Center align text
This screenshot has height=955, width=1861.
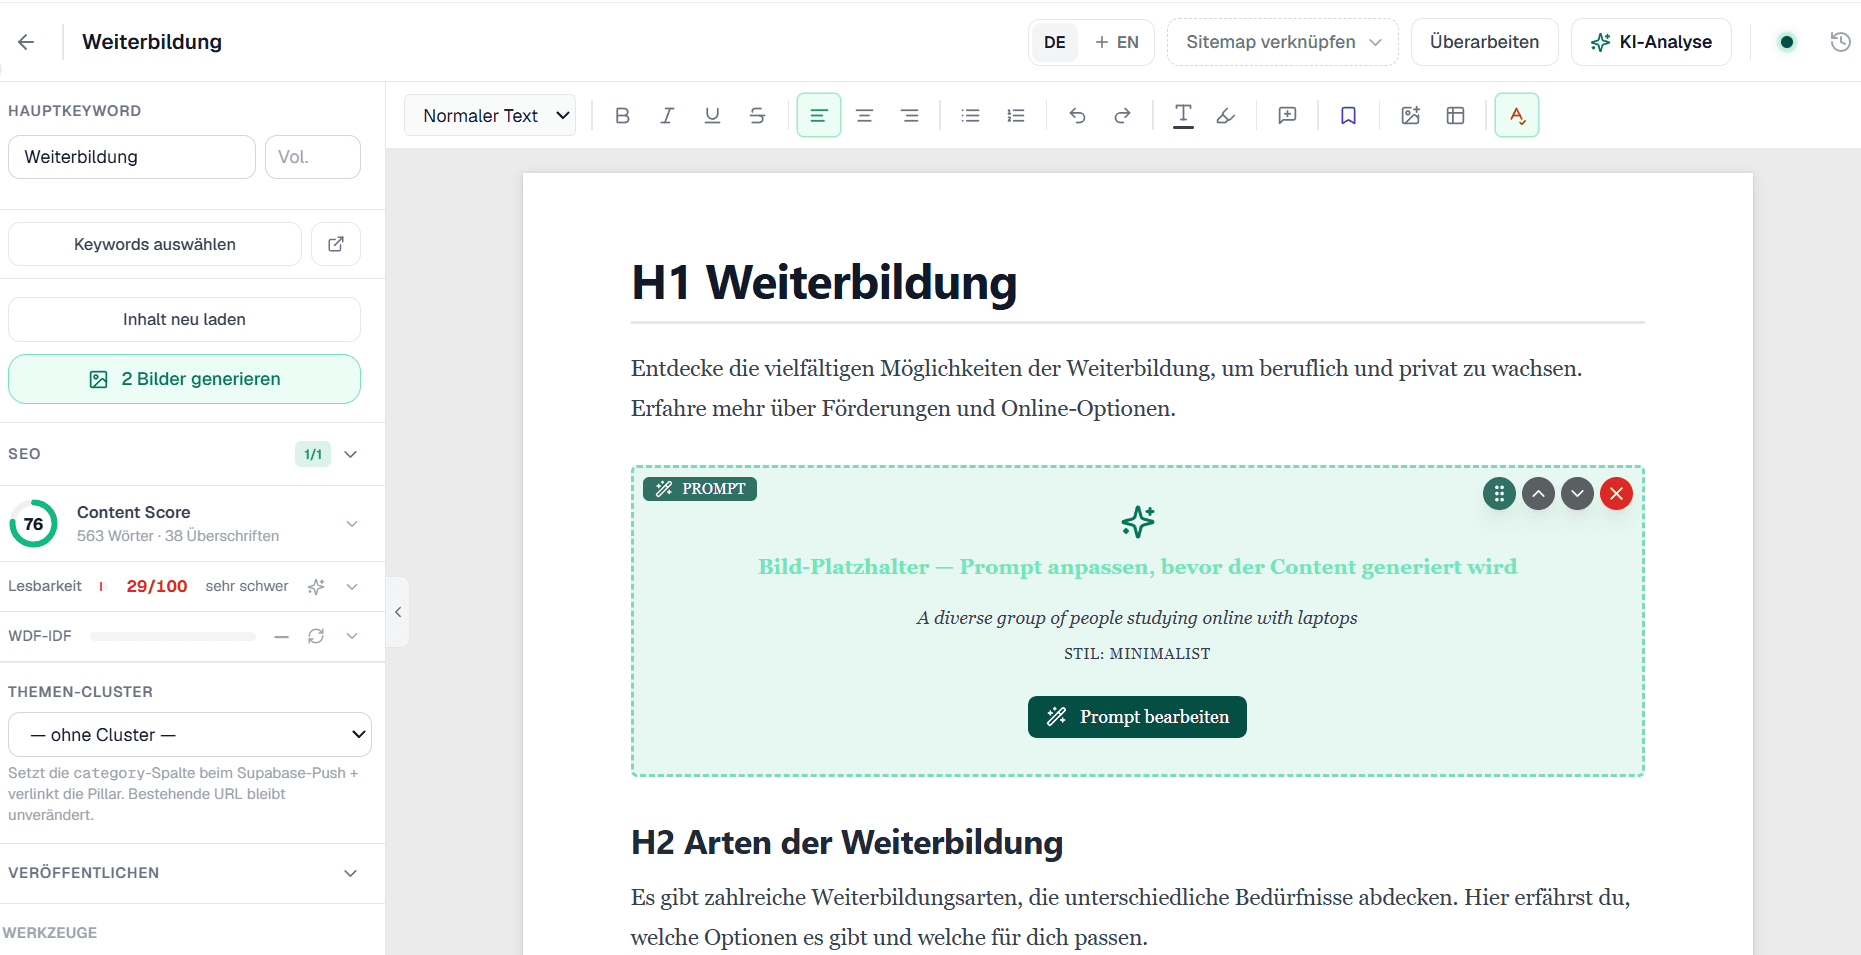864,115
